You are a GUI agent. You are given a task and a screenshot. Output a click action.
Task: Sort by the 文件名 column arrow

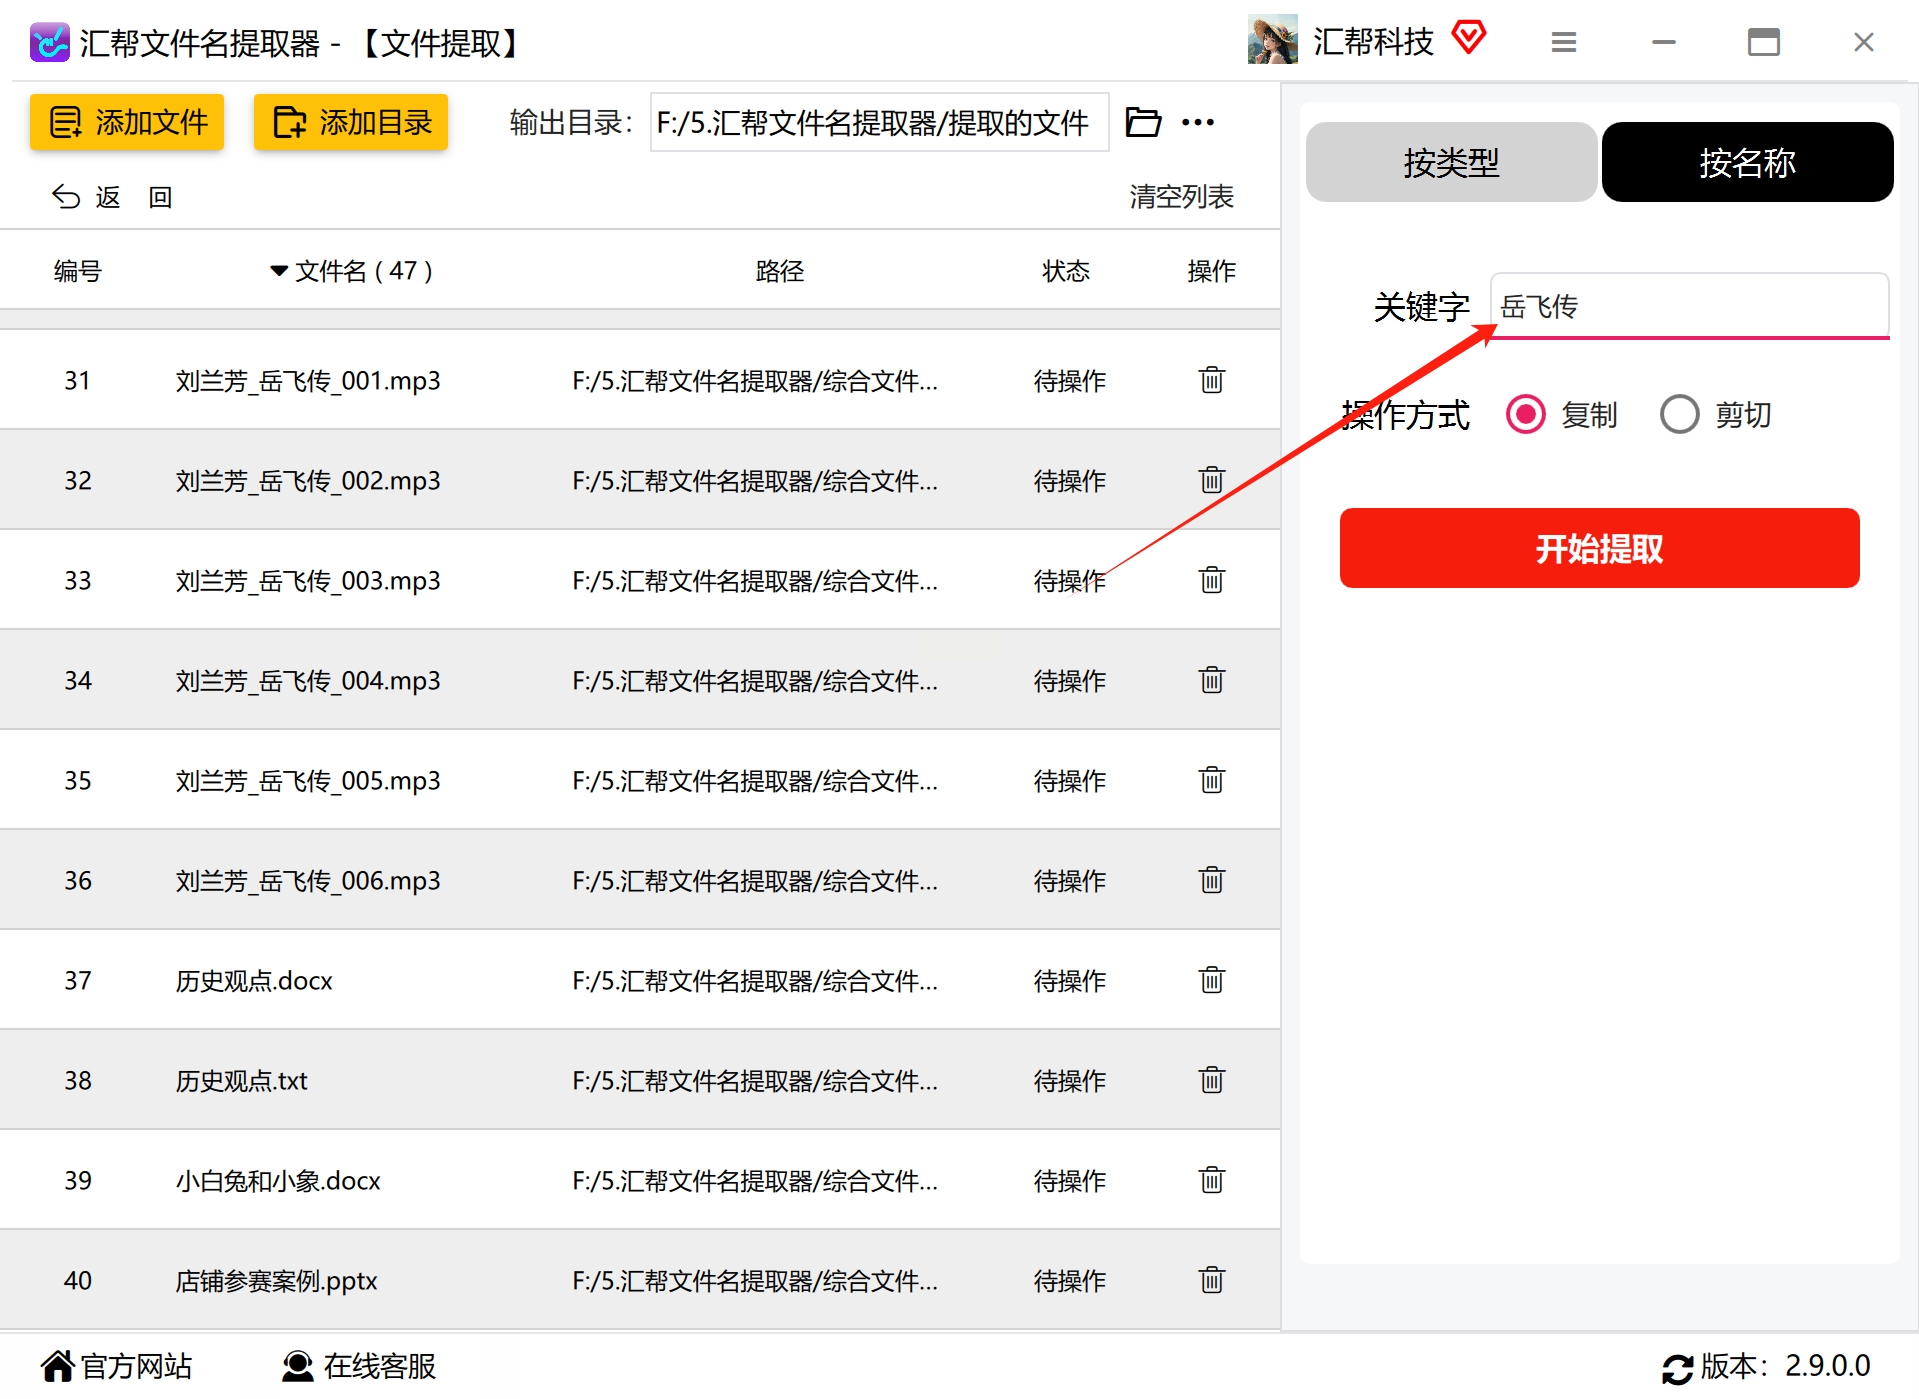(x=279, y=271)
